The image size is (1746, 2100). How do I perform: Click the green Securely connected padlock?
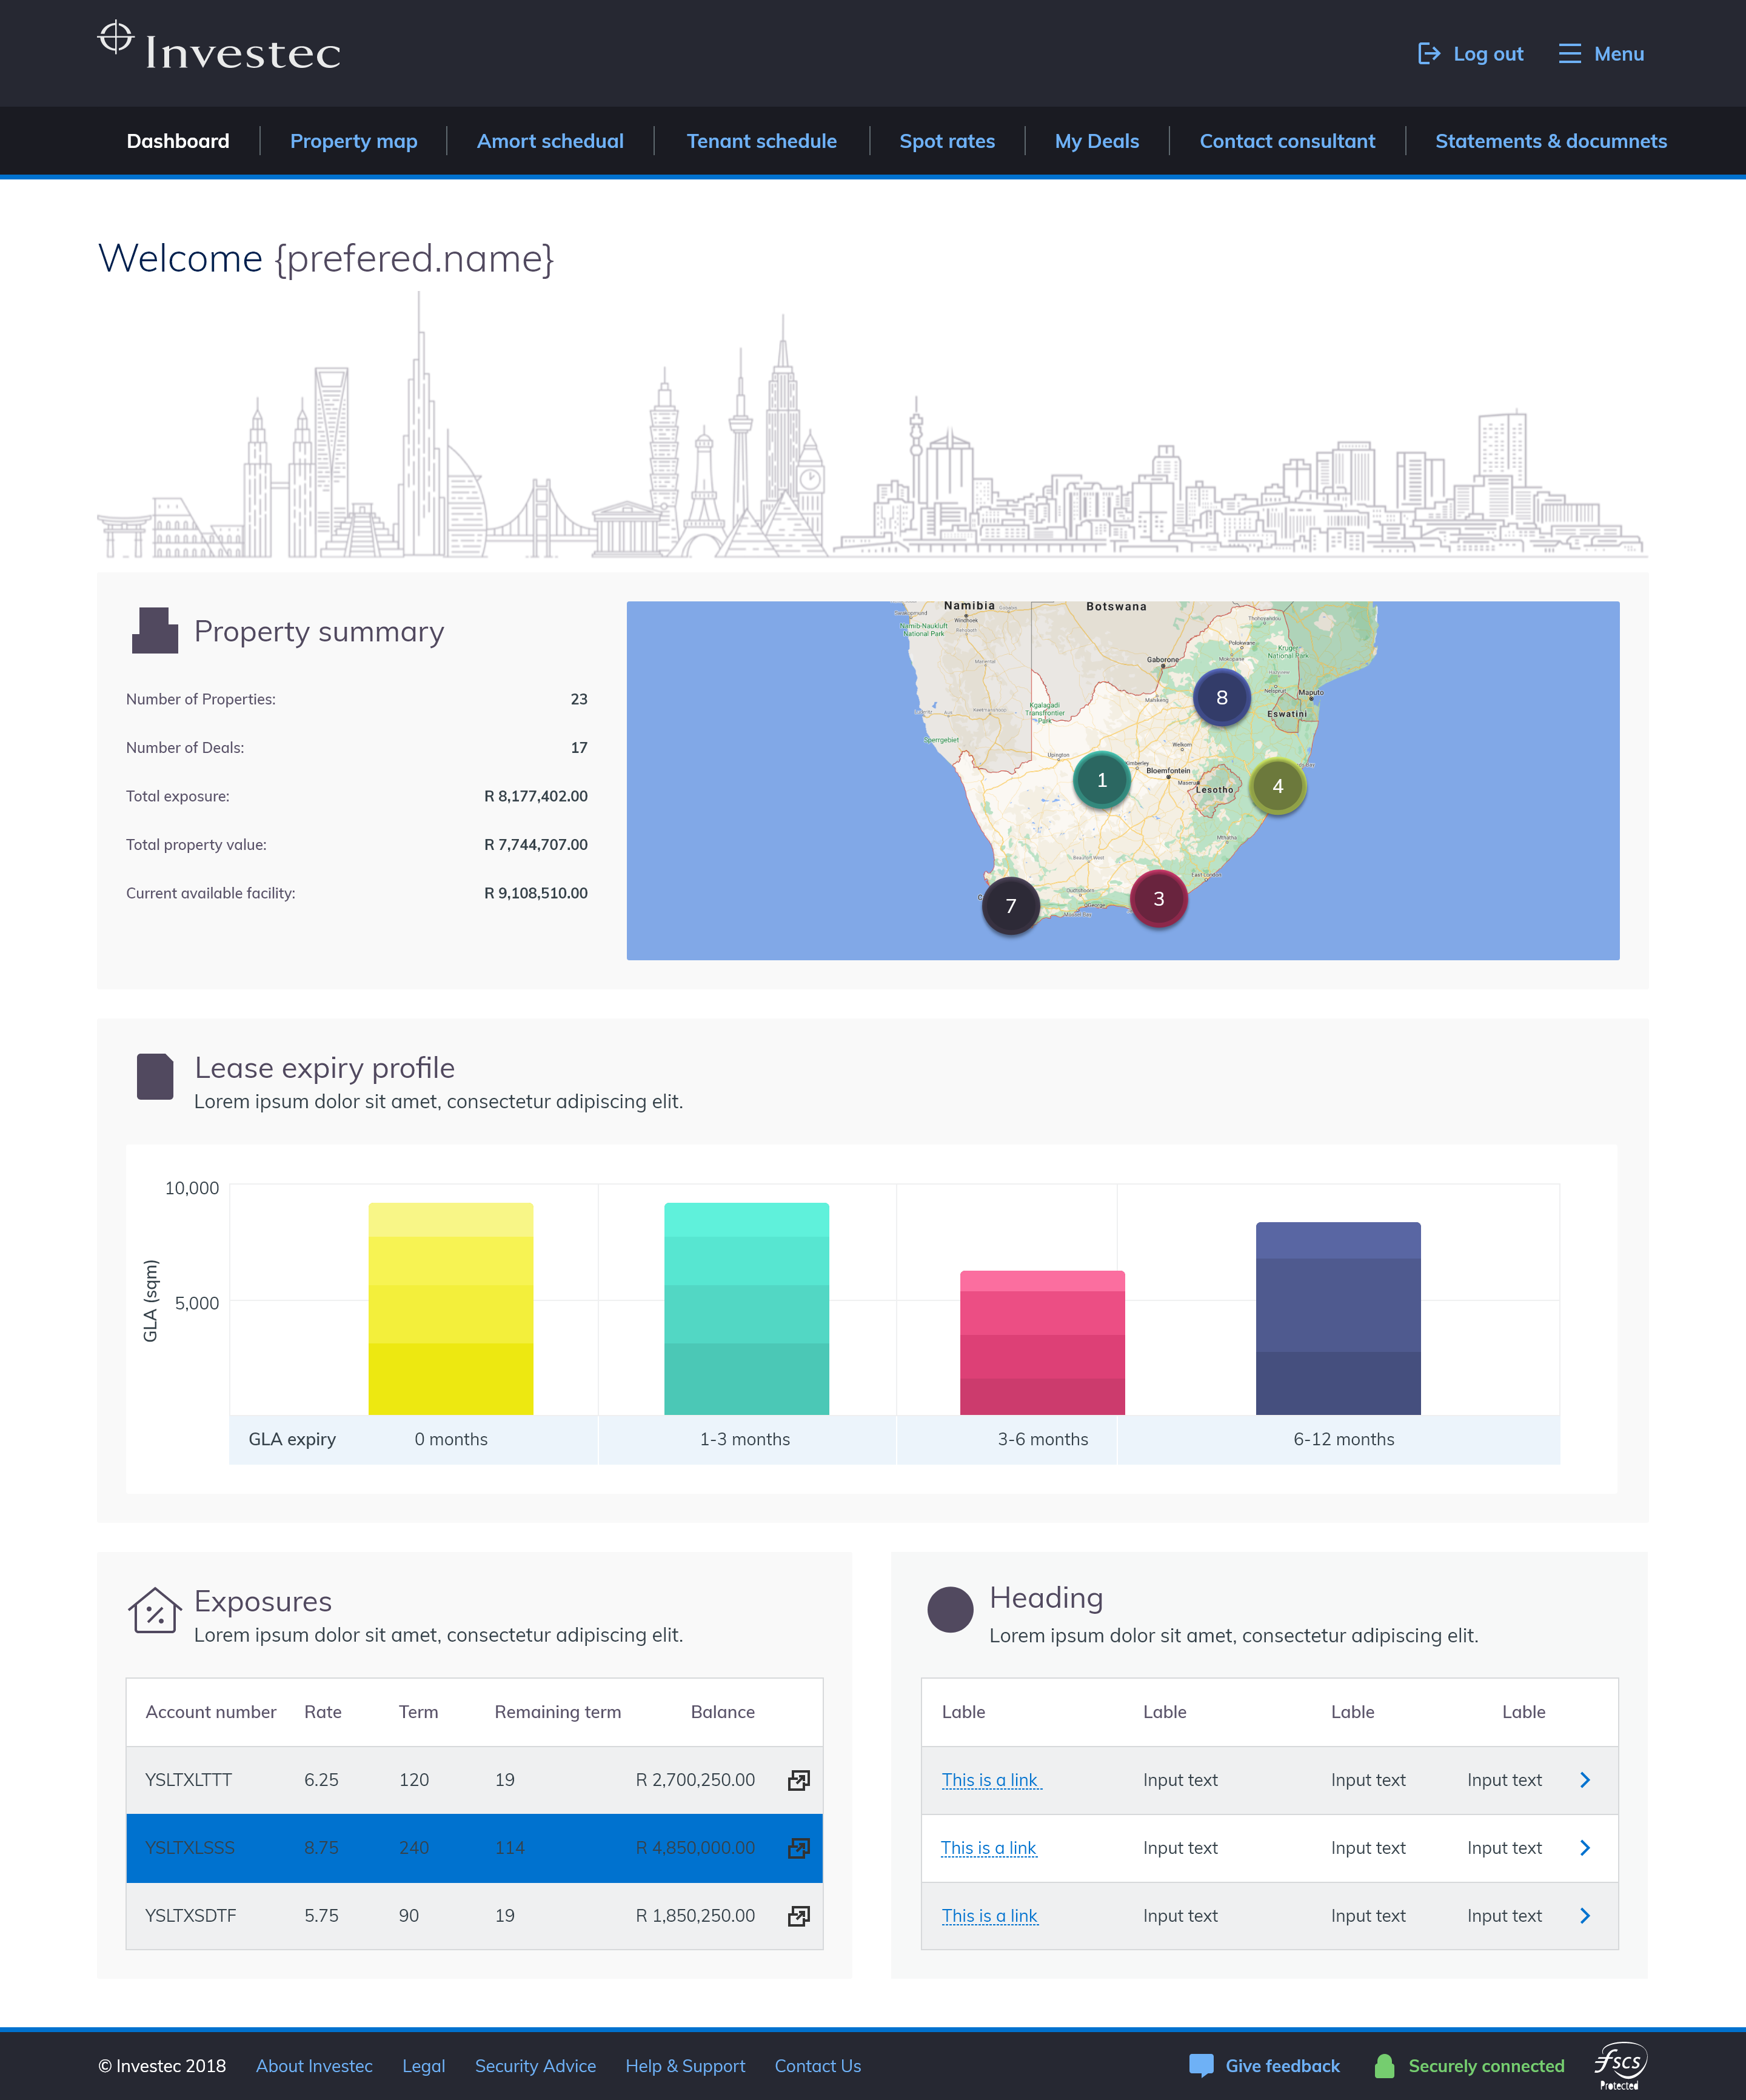click(x=1384, y=2066)
